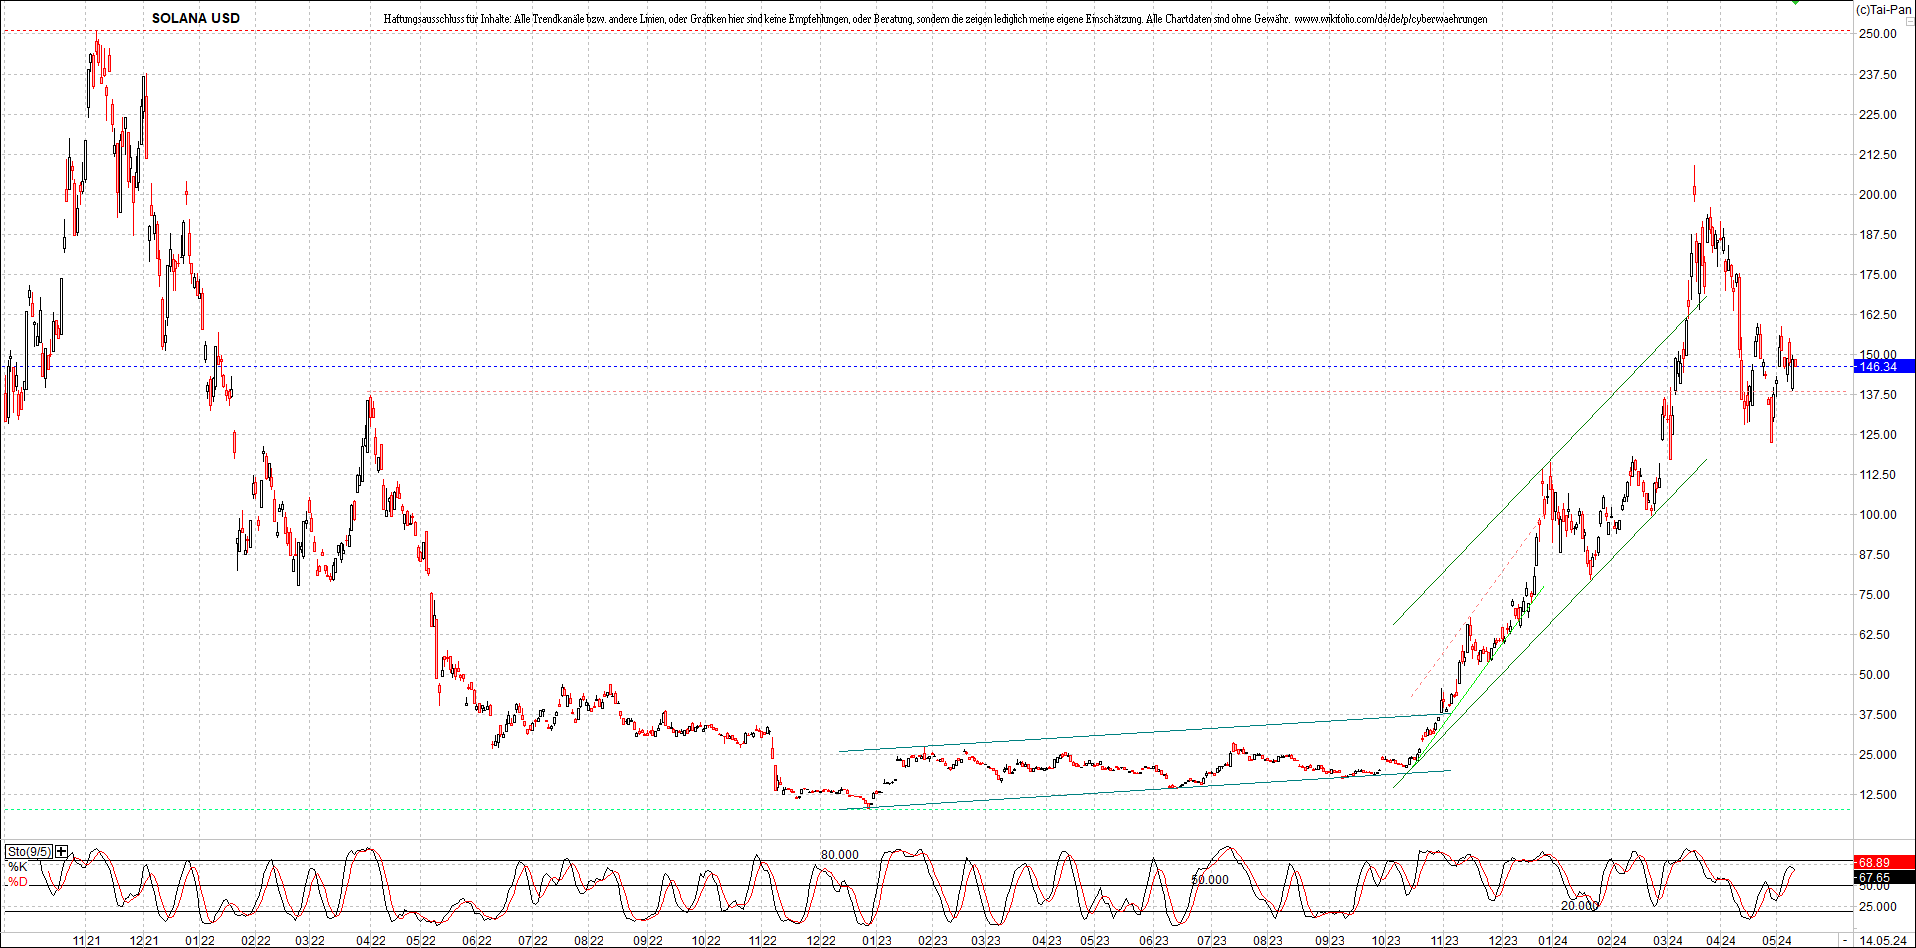Viewport: 1916px width, 948px height.
Task: Click the 200.00 price axis label
Action: coord(1877,195)
